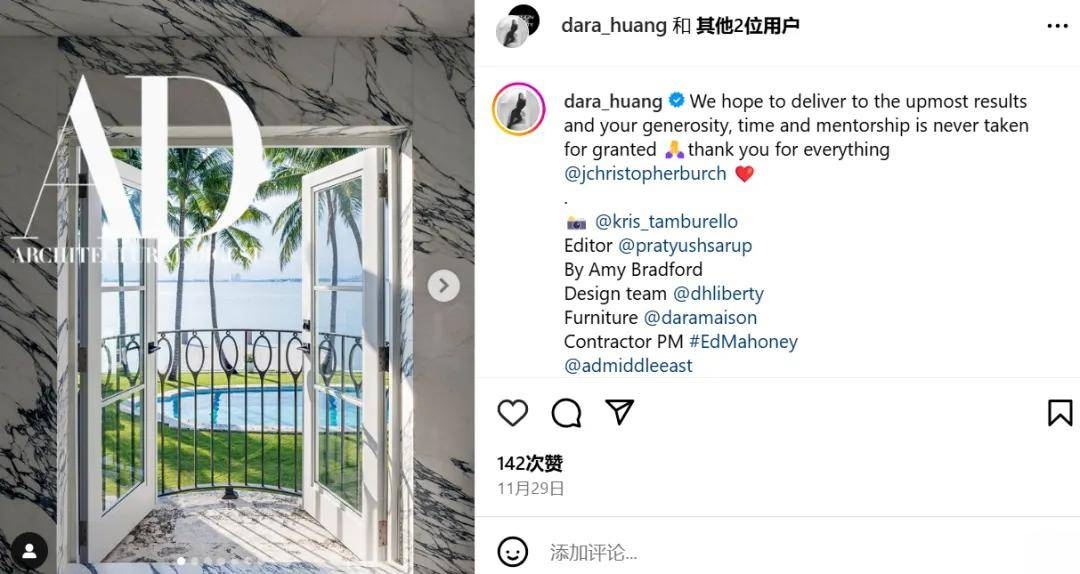Save post with bookmark icon
The image size is (1080, 574).
[x=1060, y=413]
